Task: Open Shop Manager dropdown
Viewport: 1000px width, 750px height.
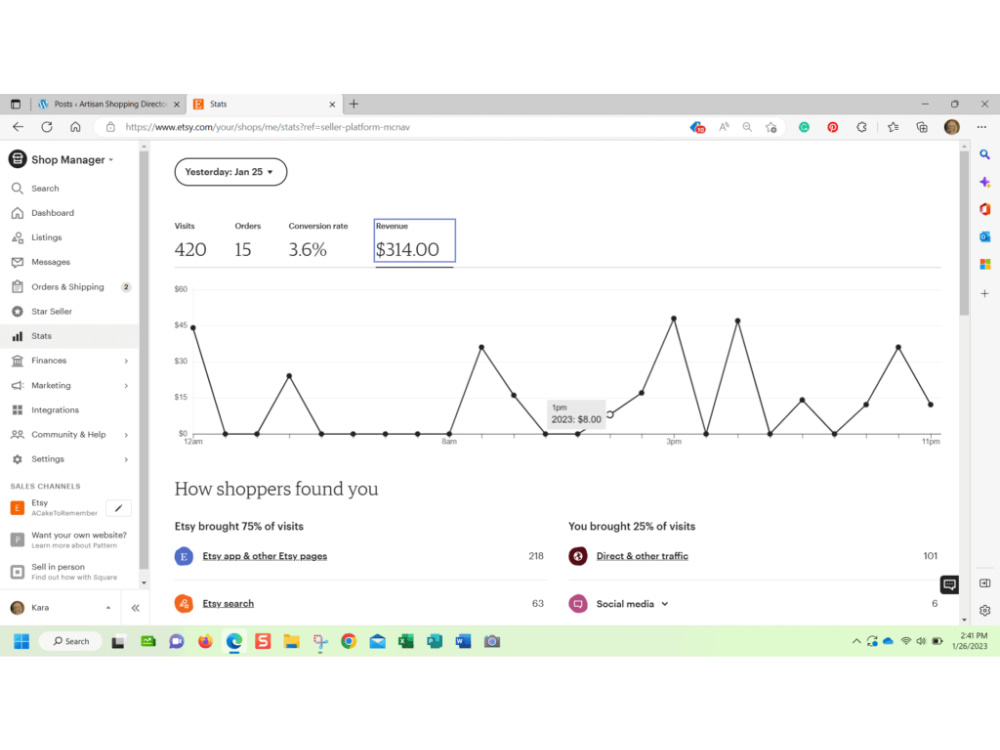Action: tap(62, 159)
